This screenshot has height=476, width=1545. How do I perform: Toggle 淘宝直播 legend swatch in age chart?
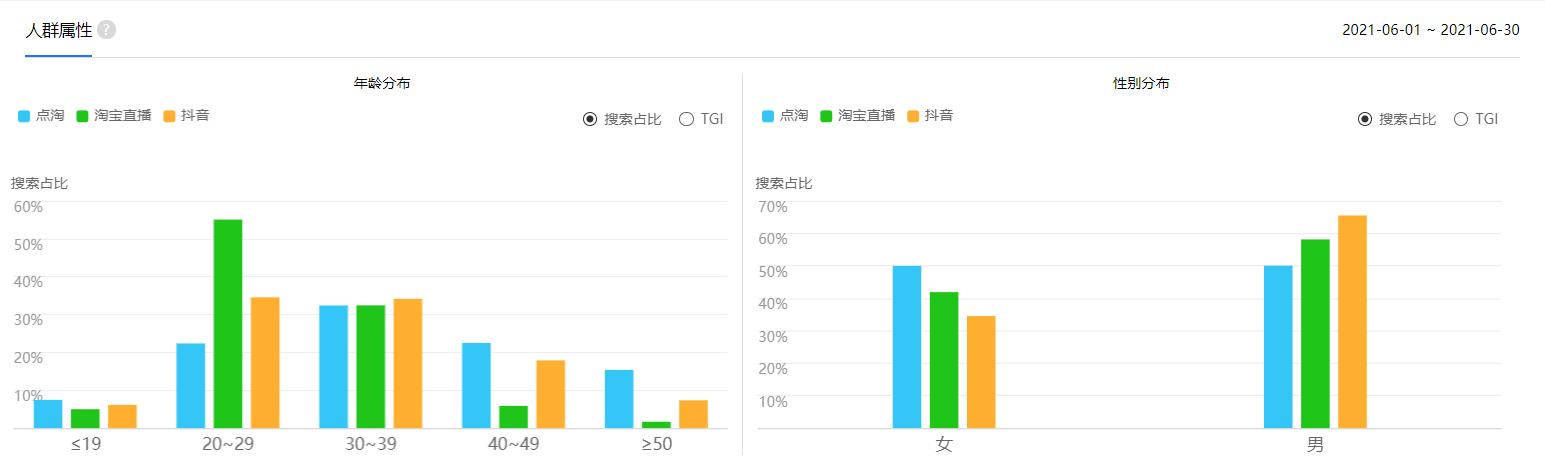83,116
